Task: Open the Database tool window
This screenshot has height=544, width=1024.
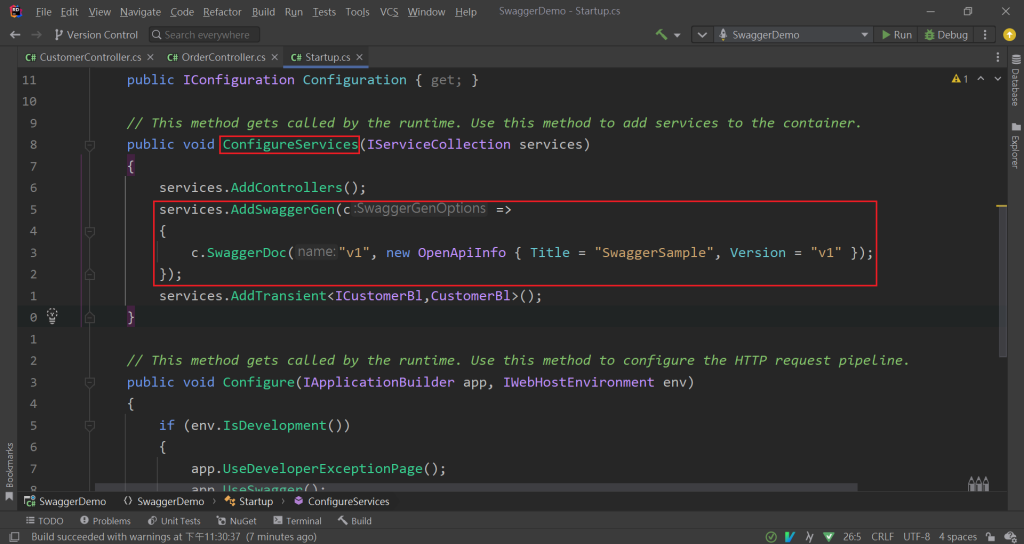Action: point(1016,81)
